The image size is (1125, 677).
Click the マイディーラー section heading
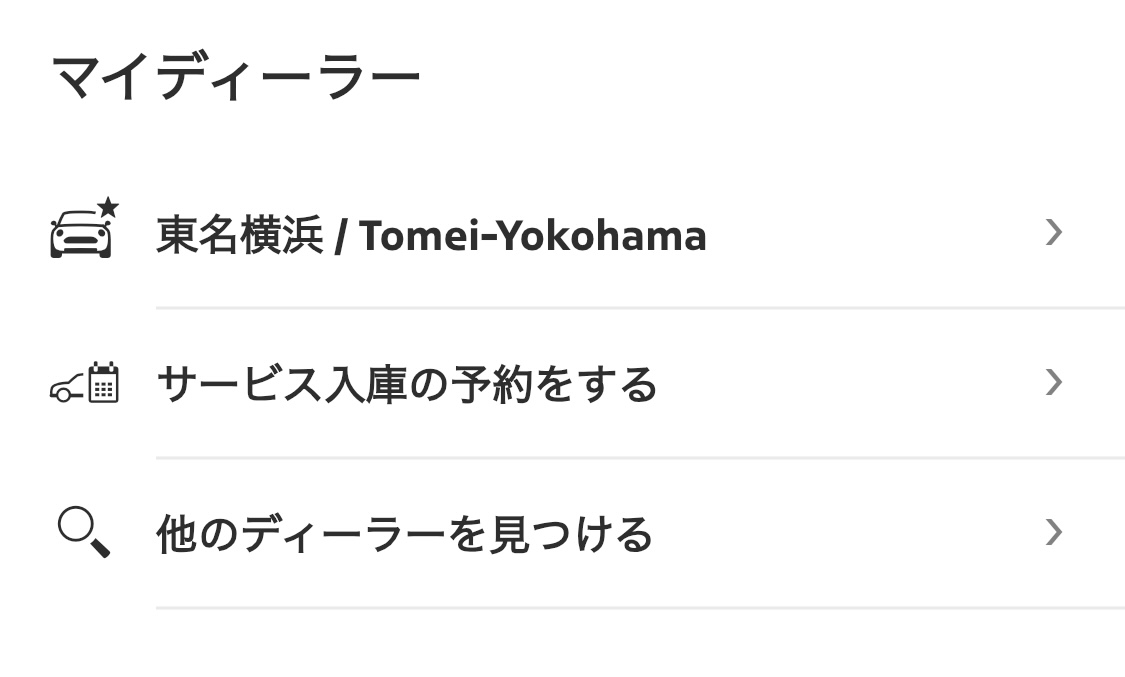(x=235, y=79)
